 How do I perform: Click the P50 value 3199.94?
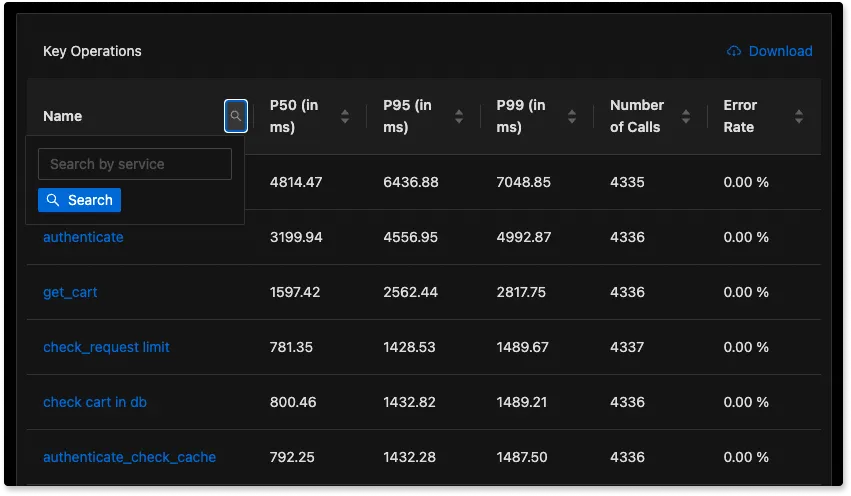[296, 237]
